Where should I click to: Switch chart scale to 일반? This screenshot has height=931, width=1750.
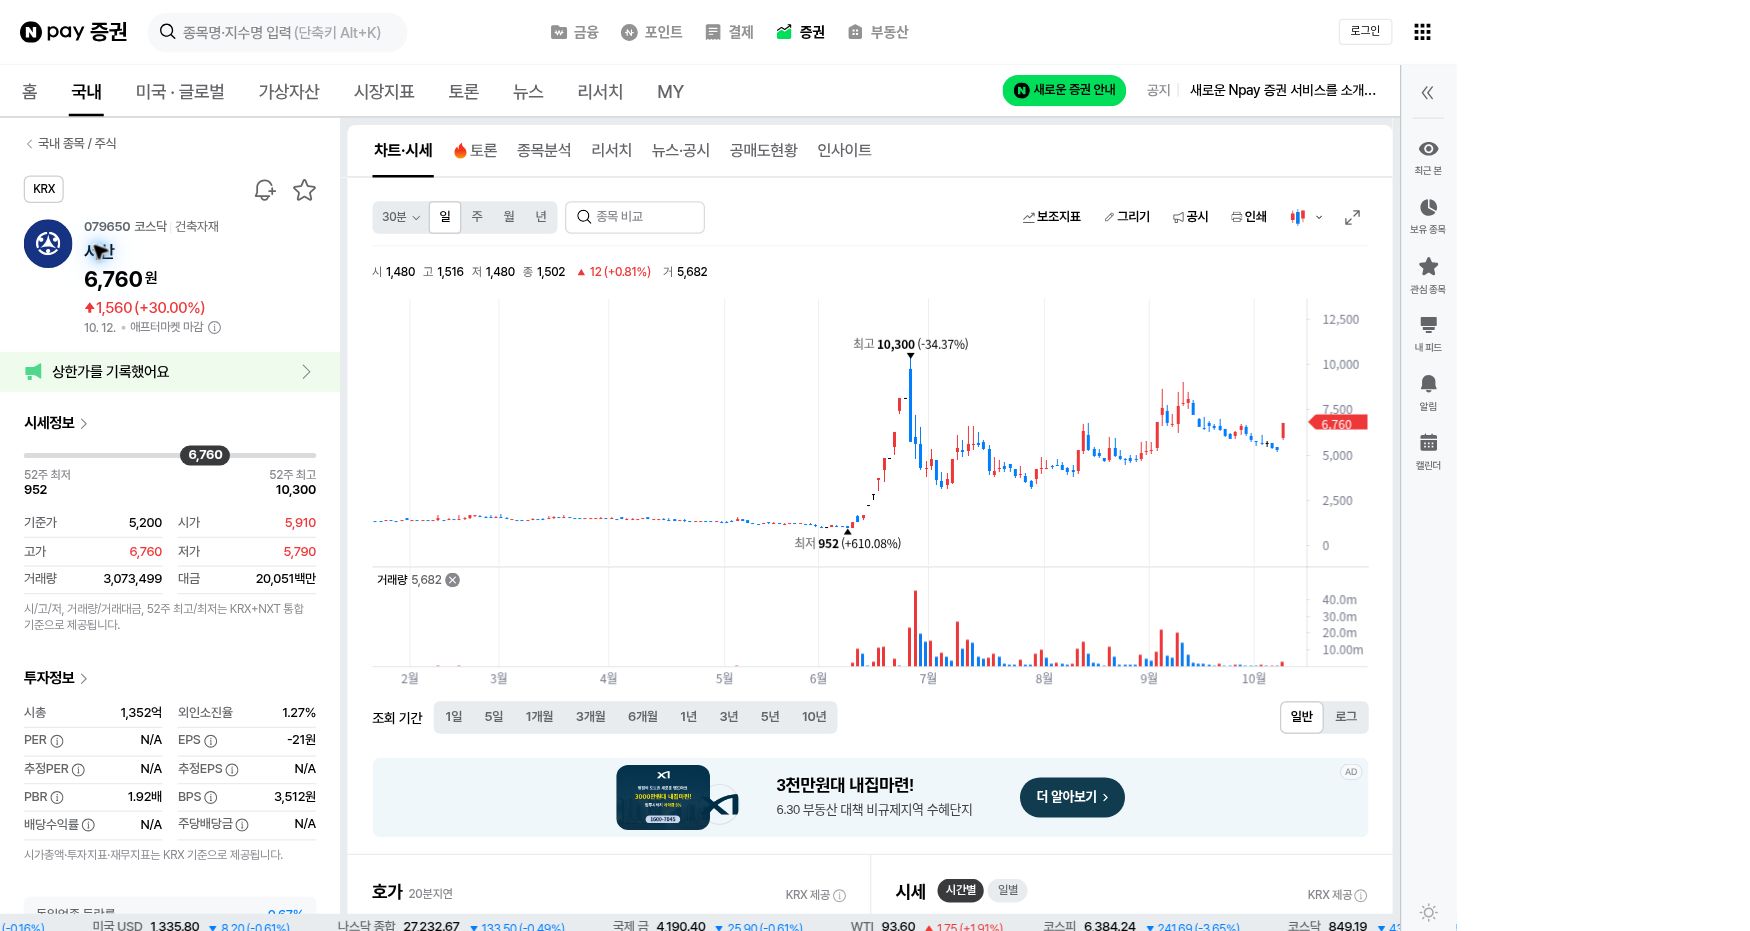1301,717
